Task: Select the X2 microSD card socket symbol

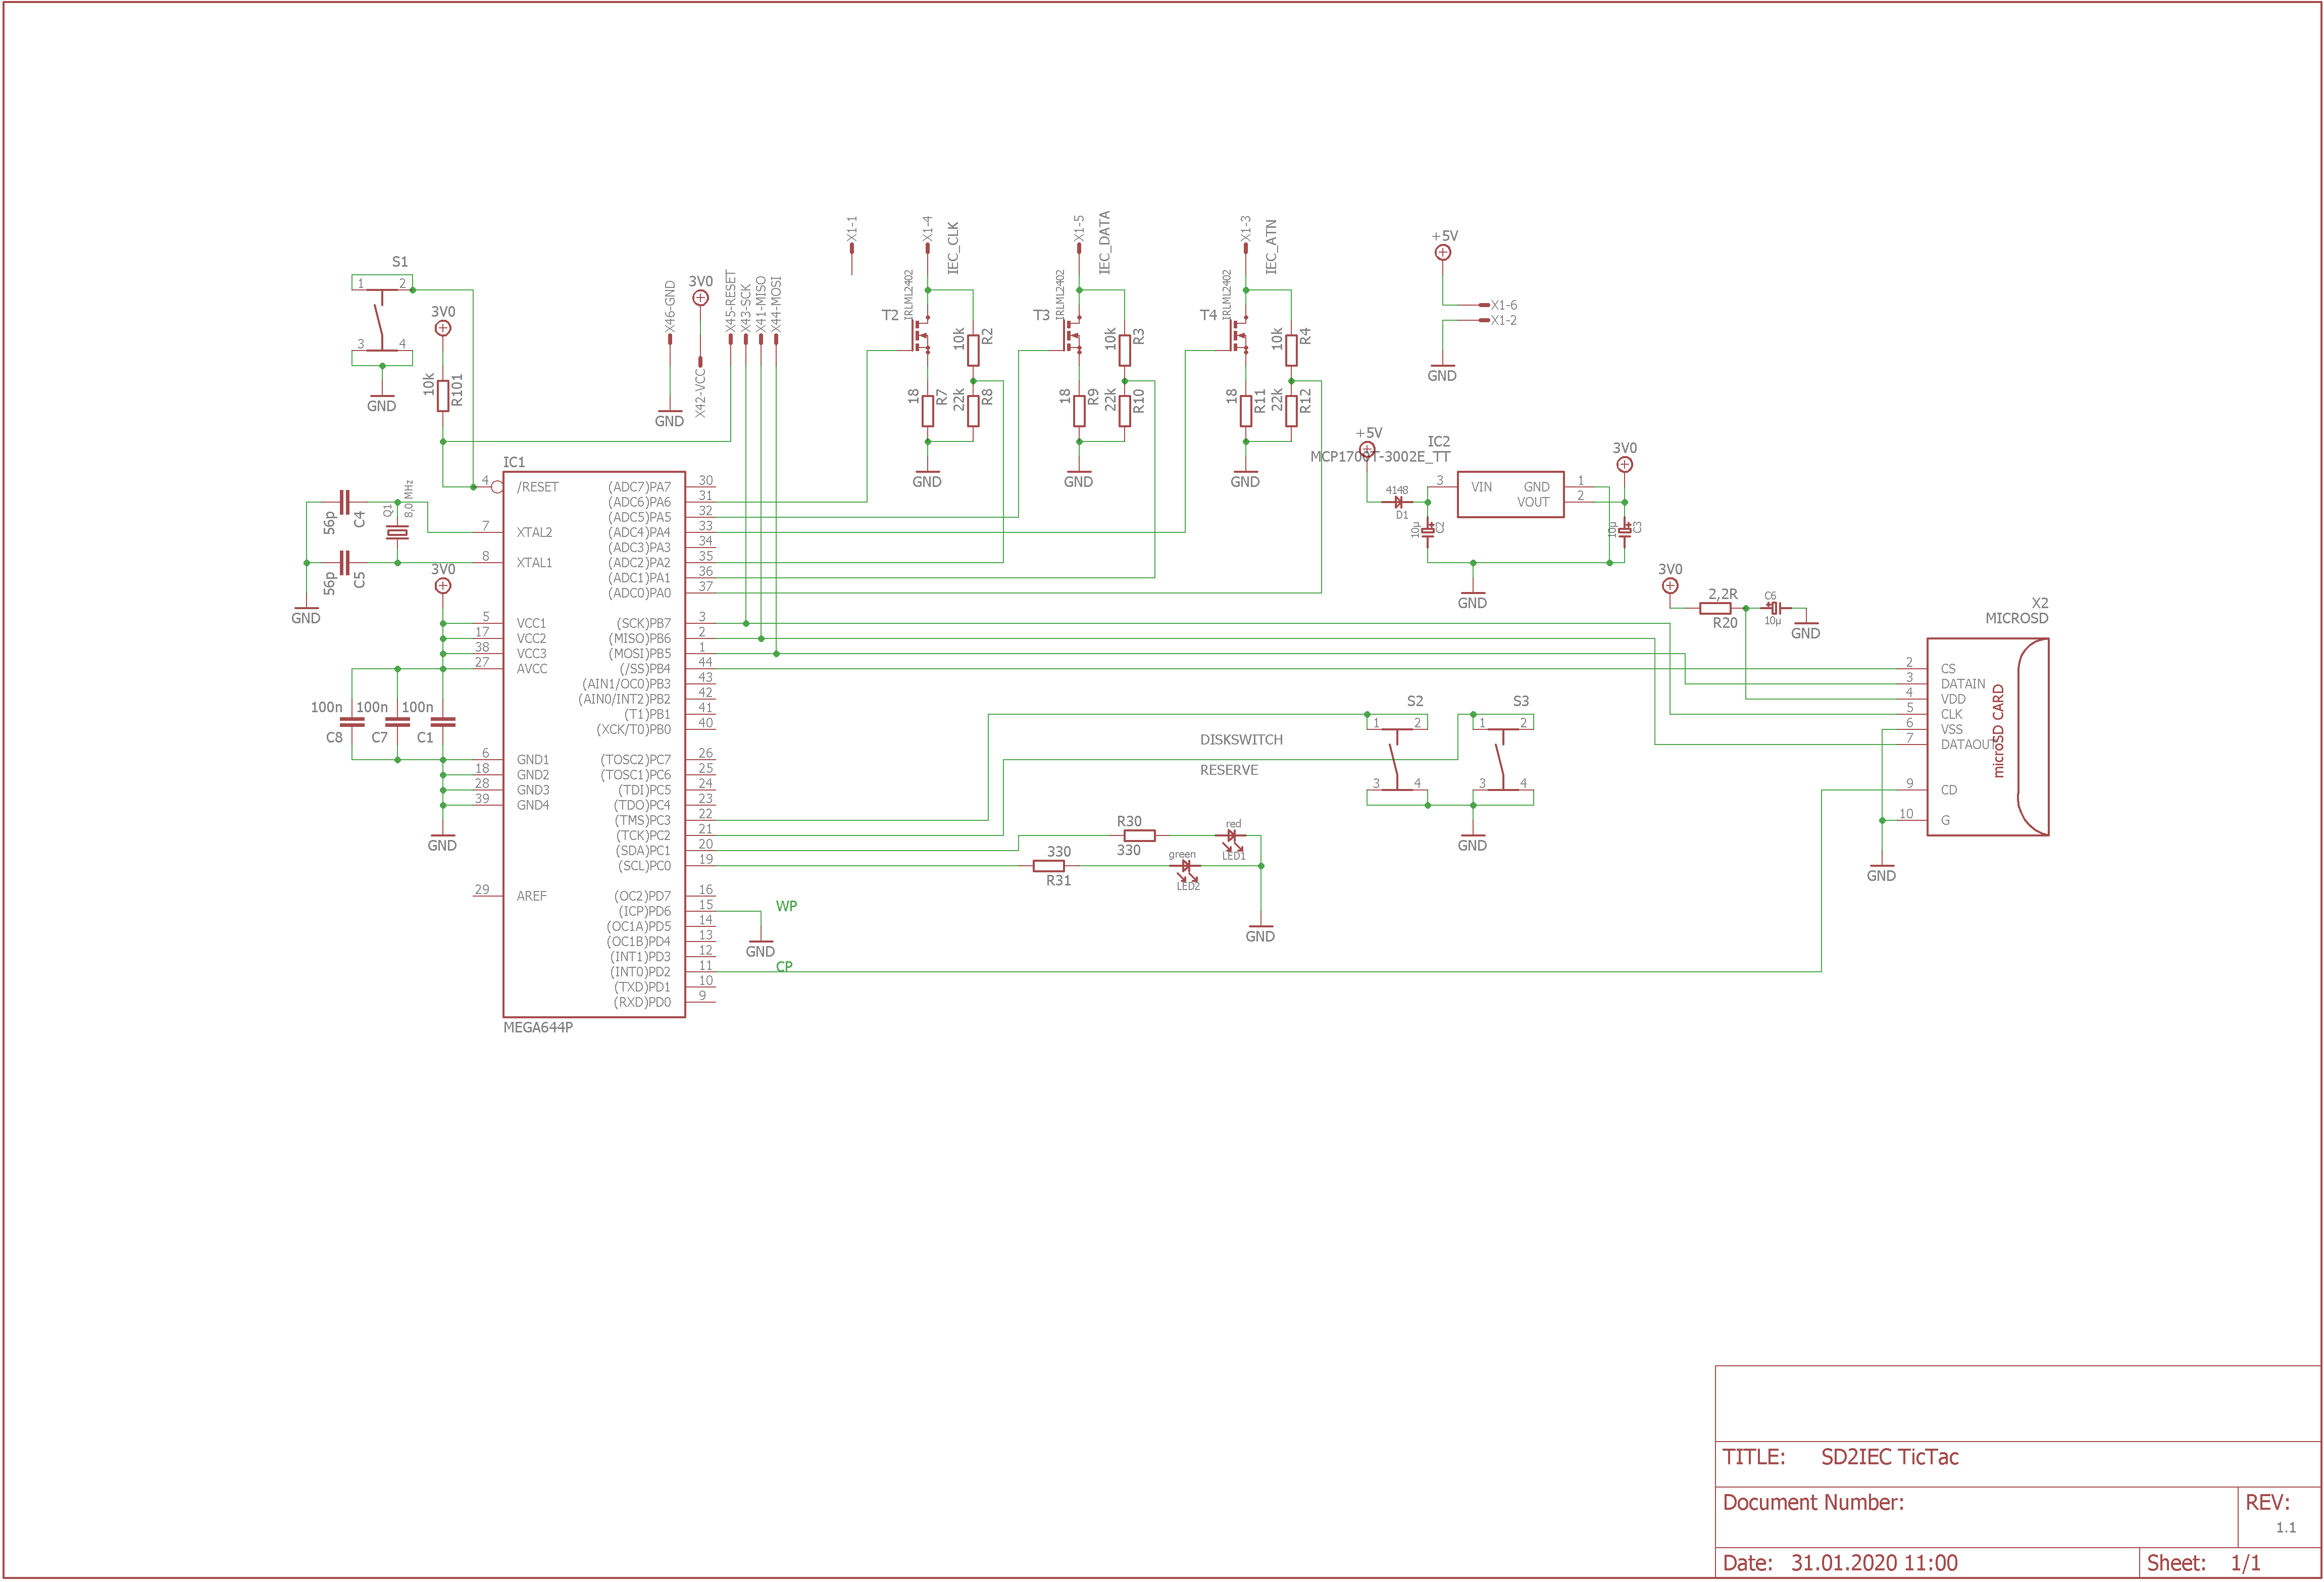Action: click(x=1987, y=736)
